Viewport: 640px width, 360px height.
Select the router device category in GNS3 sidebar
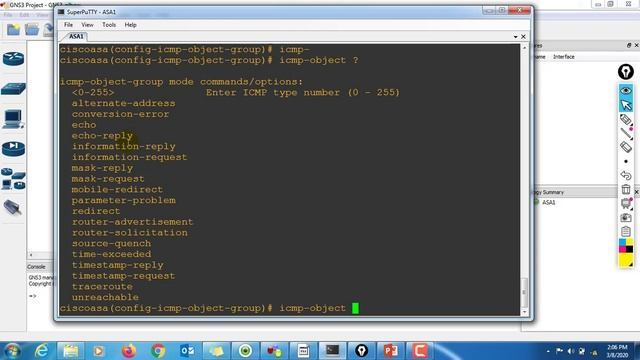pos(13,59)
